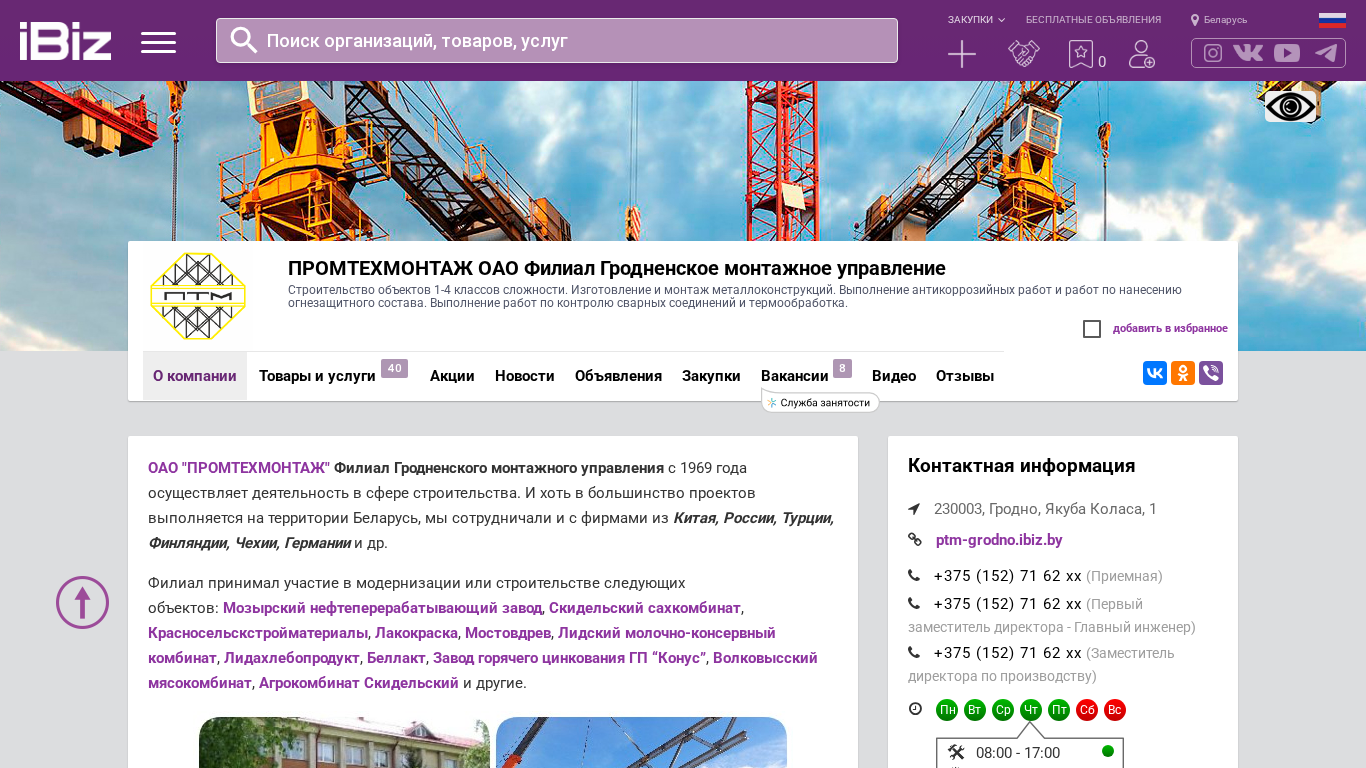Open the ptm-grodno.ibiz.by website link
The height and width of the screenshot is (768, 1366).
999,540
